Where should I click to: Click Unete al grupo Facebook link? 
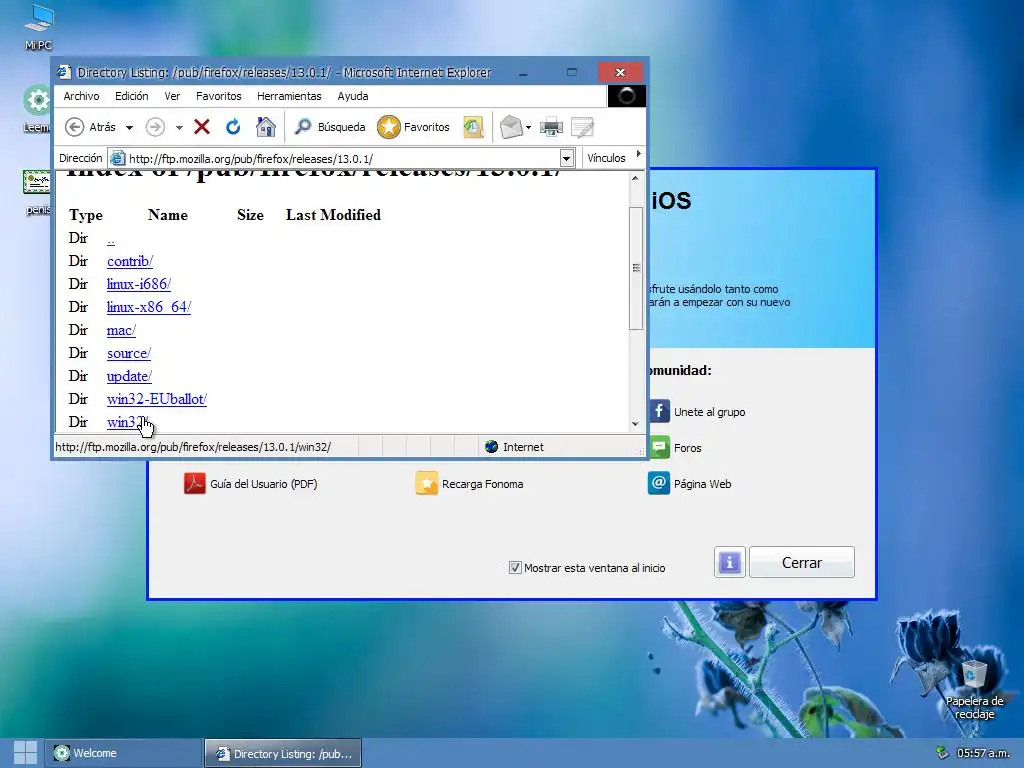[x=697, y=411]
